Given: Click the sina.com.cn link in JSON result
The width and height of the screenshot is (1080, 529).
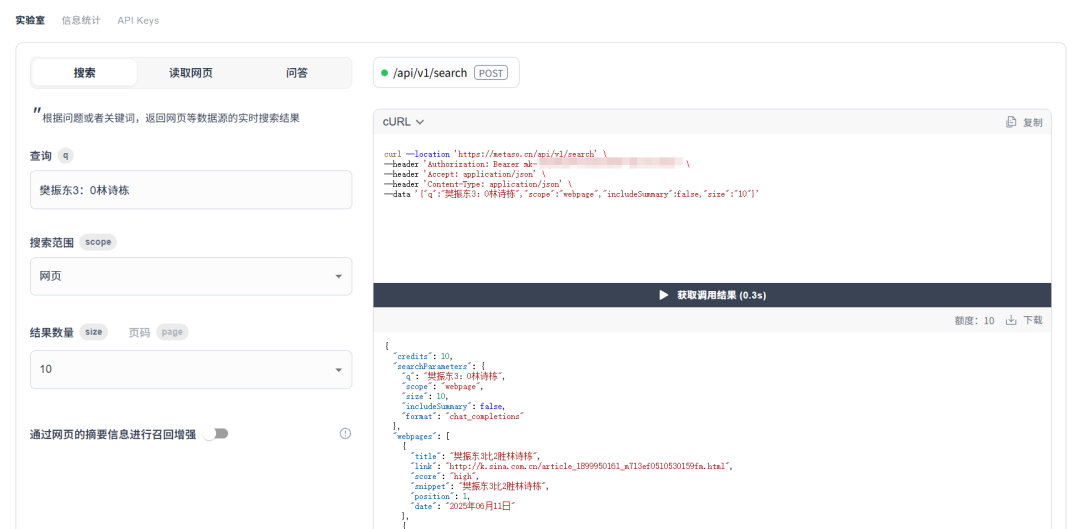Looking at the screenshot, I should (589, 466).
